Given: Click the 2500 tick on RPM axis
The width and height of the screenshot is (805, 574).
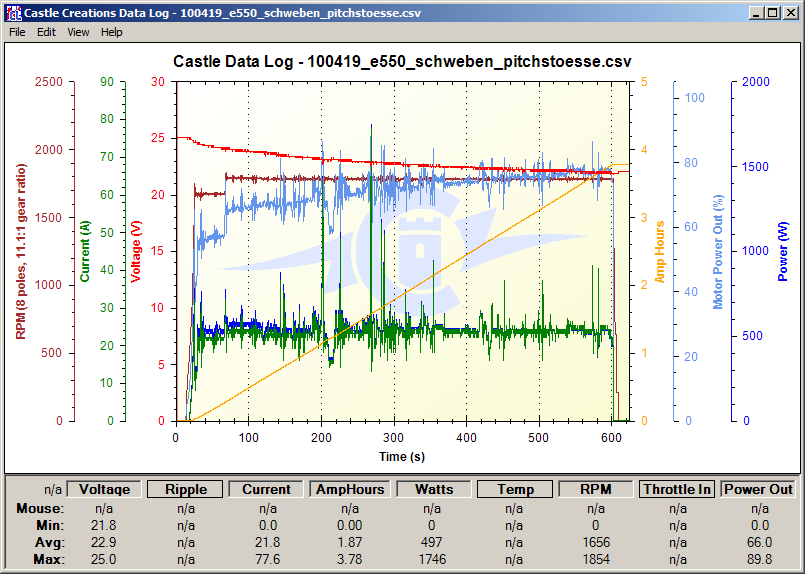Looking at the screenshot, I should click(x=48, y=82).
